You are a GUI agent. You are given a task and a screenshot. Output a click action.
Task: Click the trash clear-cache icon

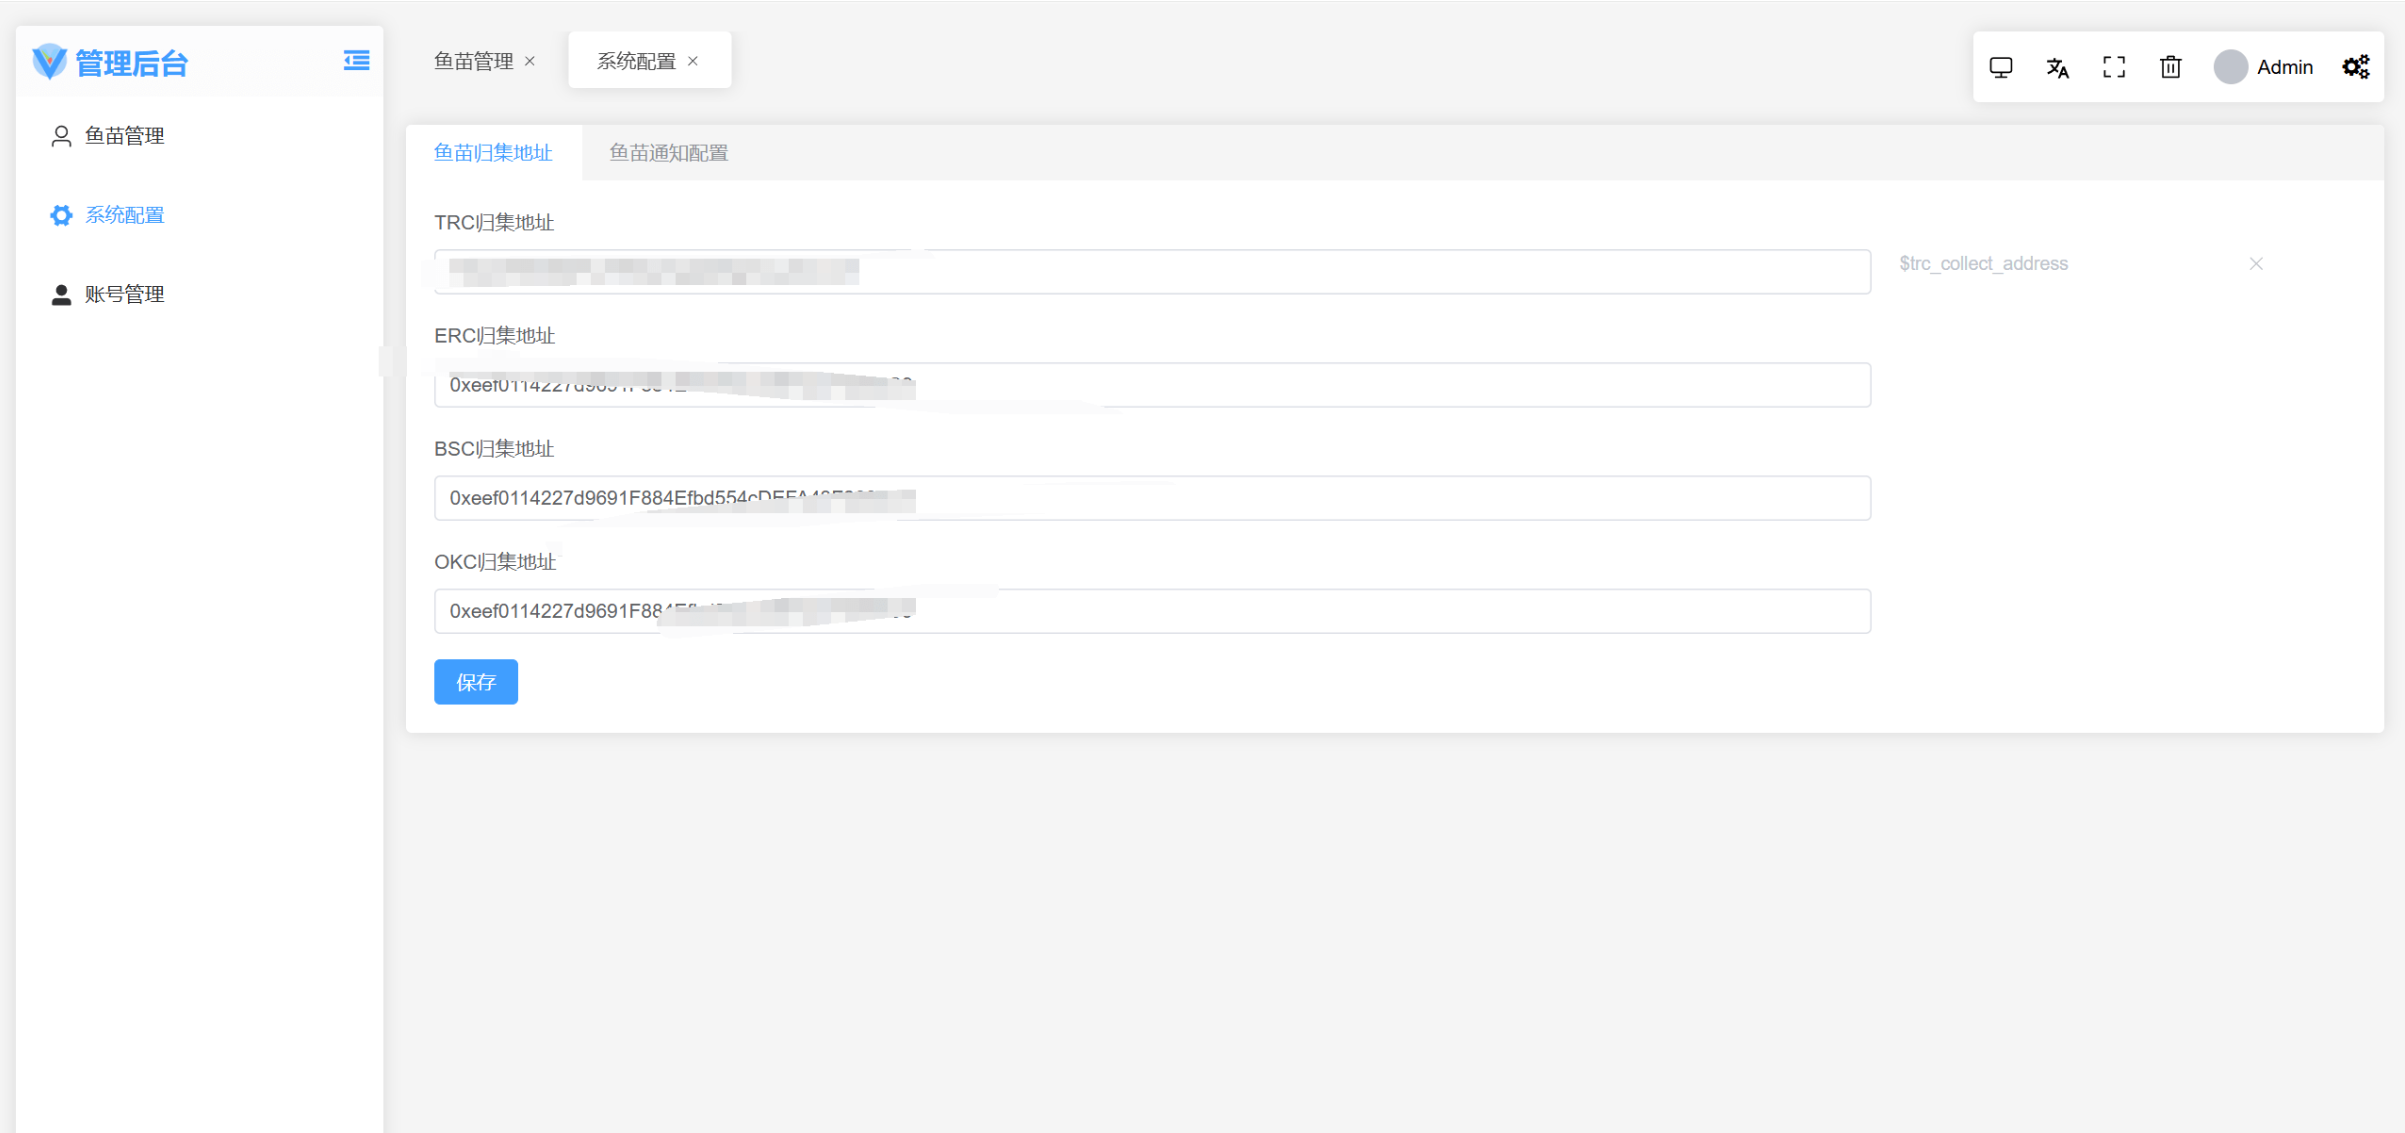[x=2170, y=67]
